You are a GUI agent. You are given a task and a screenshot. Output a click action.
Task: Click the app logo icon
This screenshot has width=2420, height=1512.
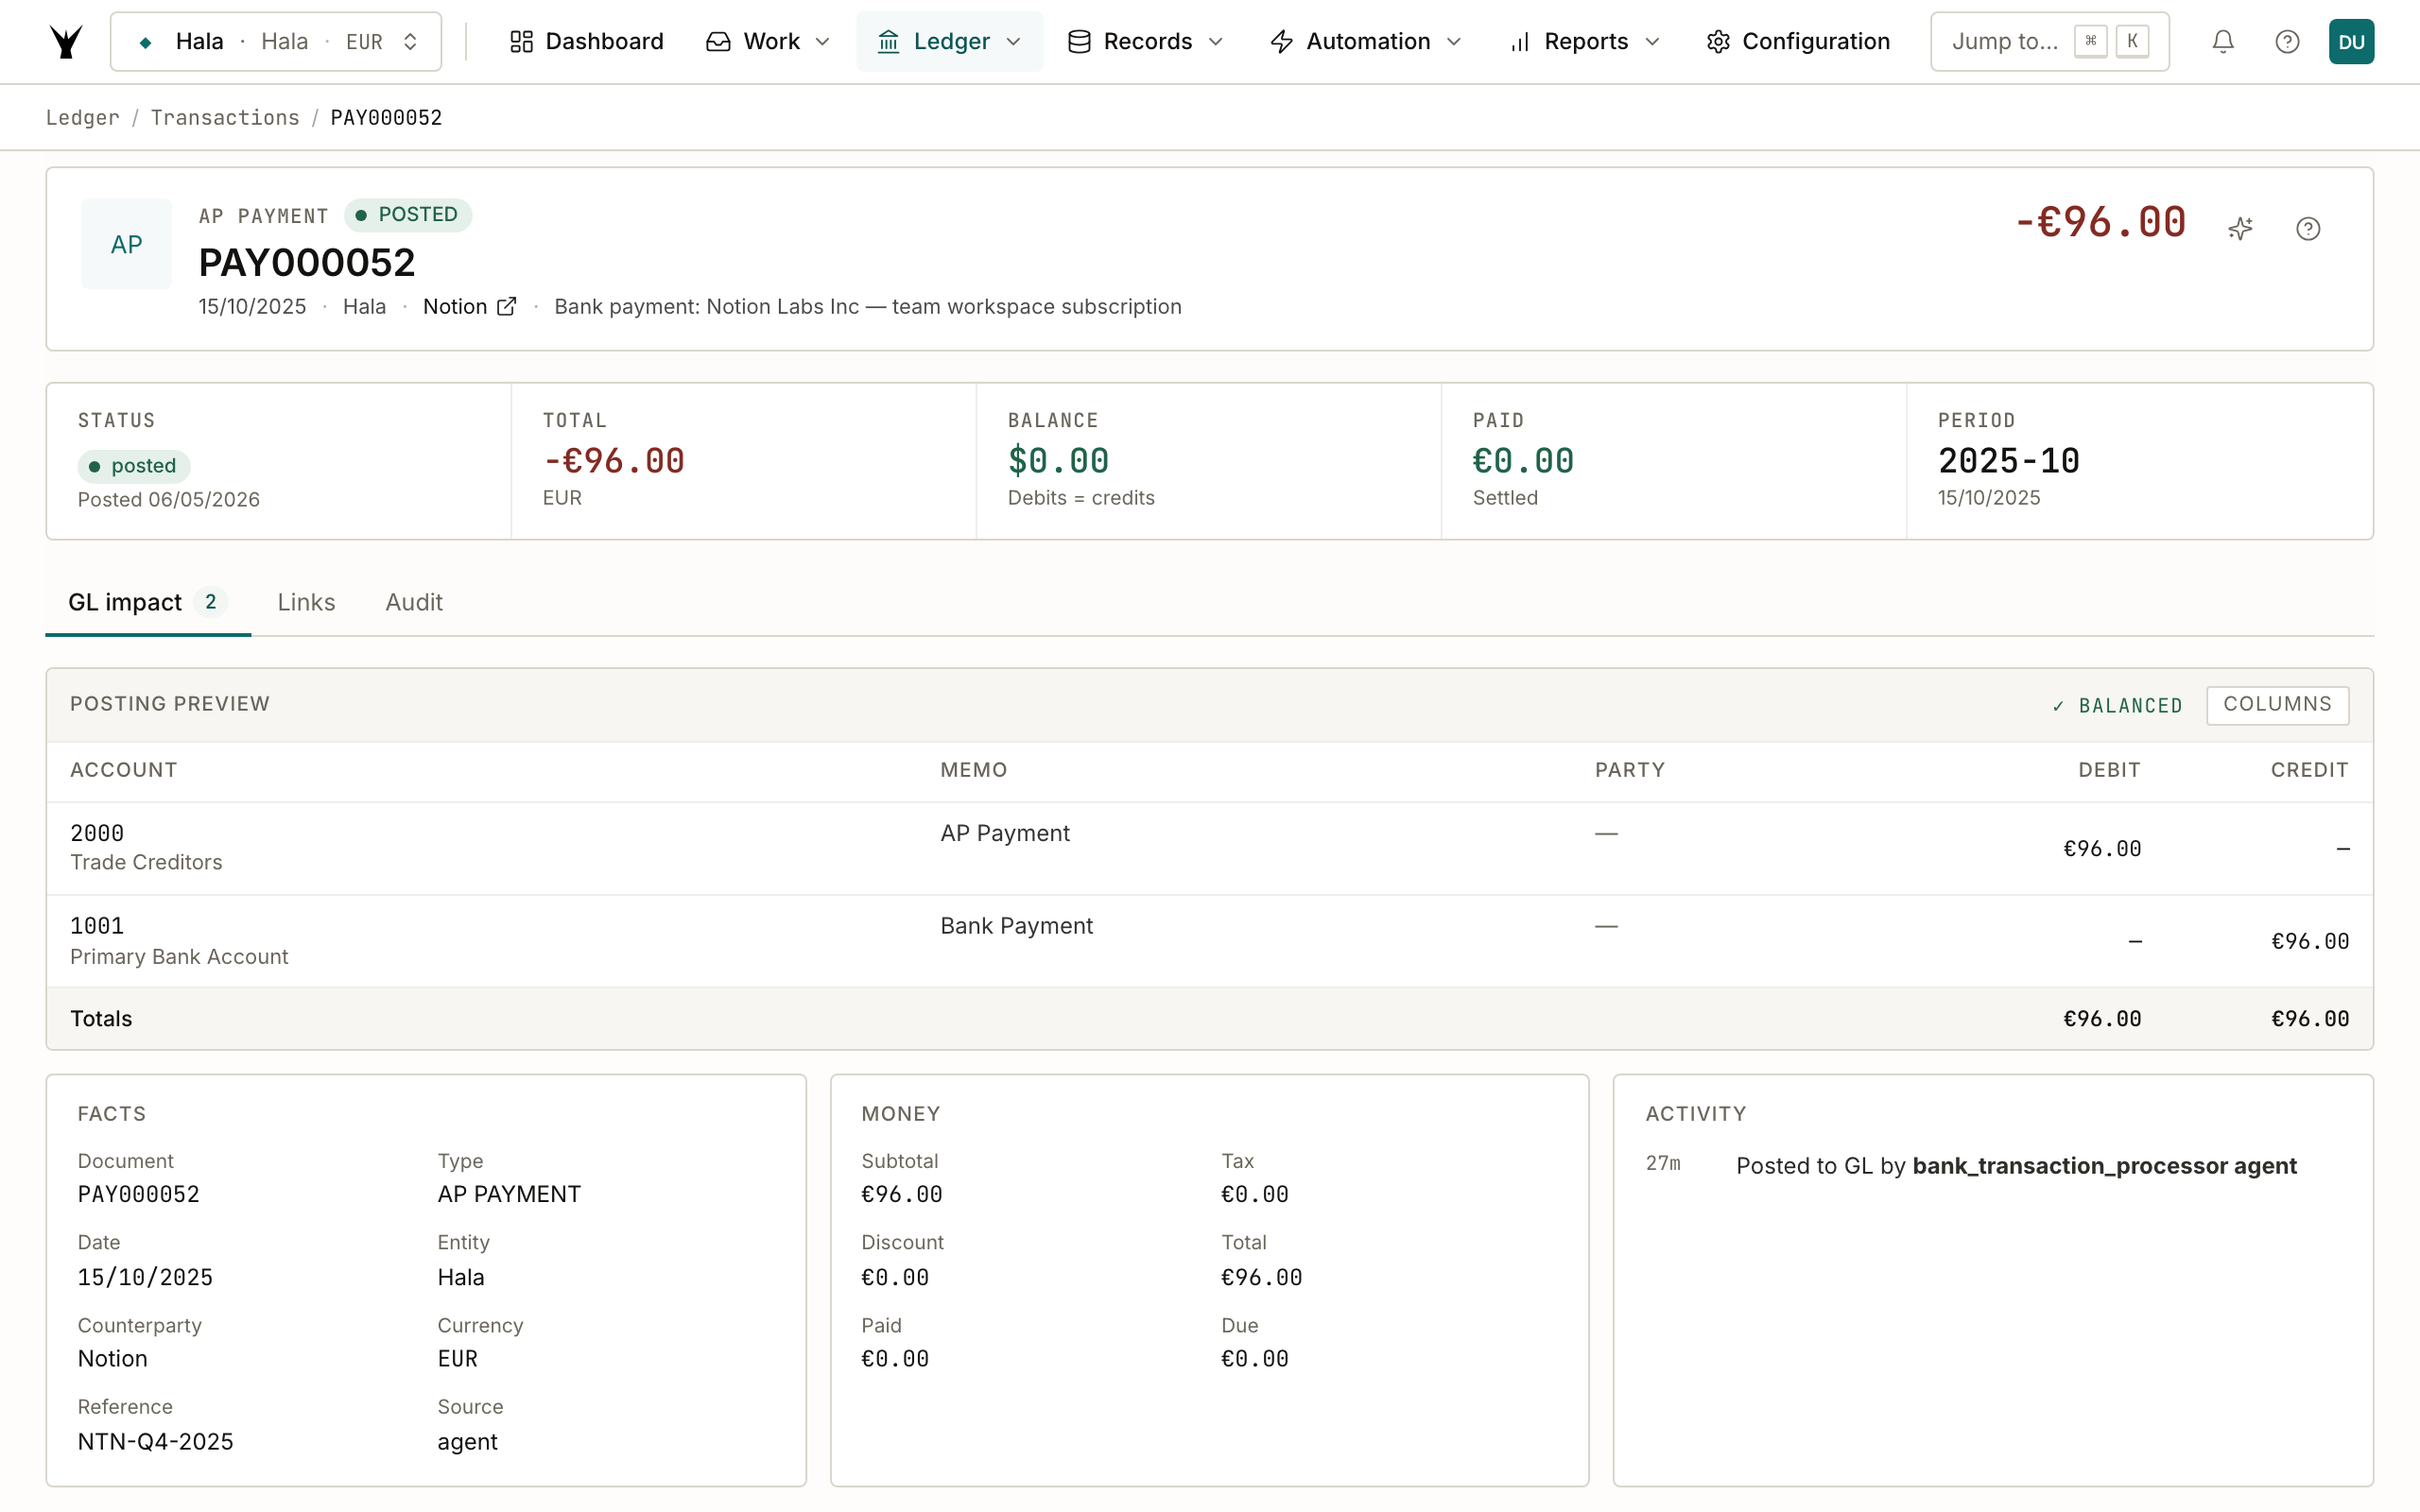click(x=66, y=42)
